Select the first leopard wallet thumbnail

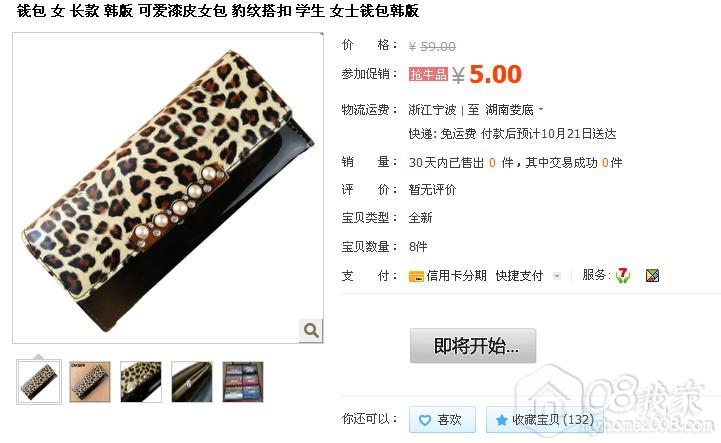[x=39, y=382]
